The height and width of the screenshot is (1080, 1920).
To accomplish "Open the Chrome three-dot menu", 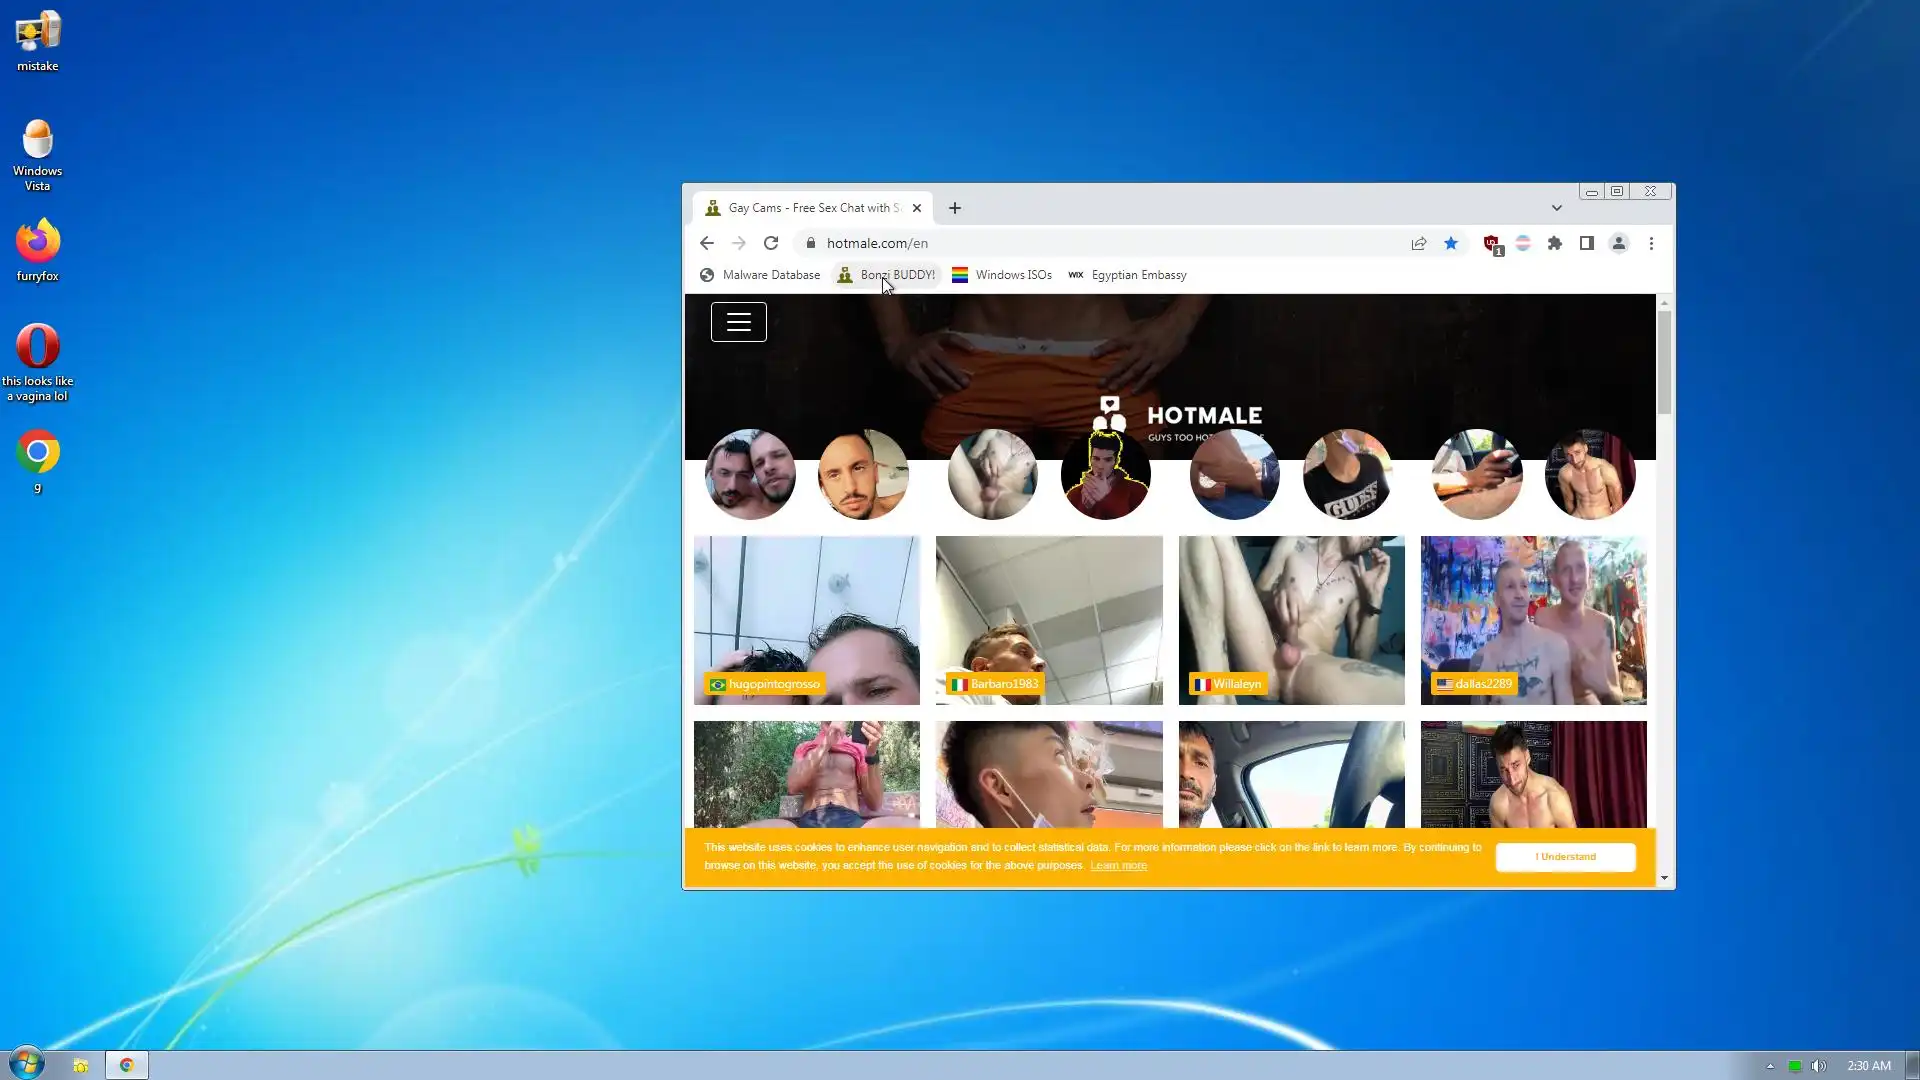I will [1651, 243].
